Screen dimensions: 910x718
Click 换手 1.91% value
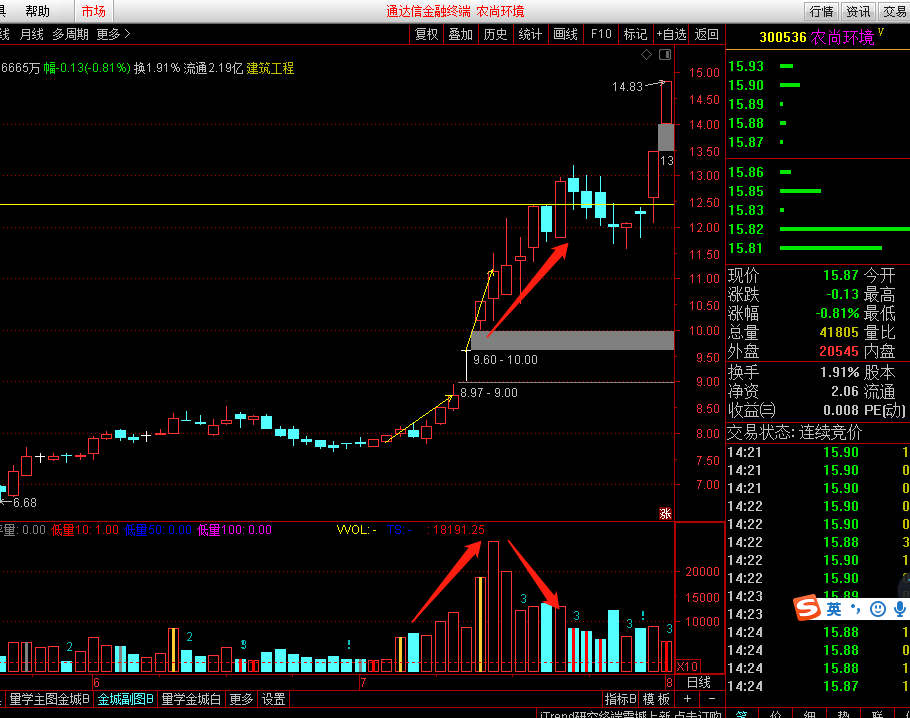(x=839, y=372)
